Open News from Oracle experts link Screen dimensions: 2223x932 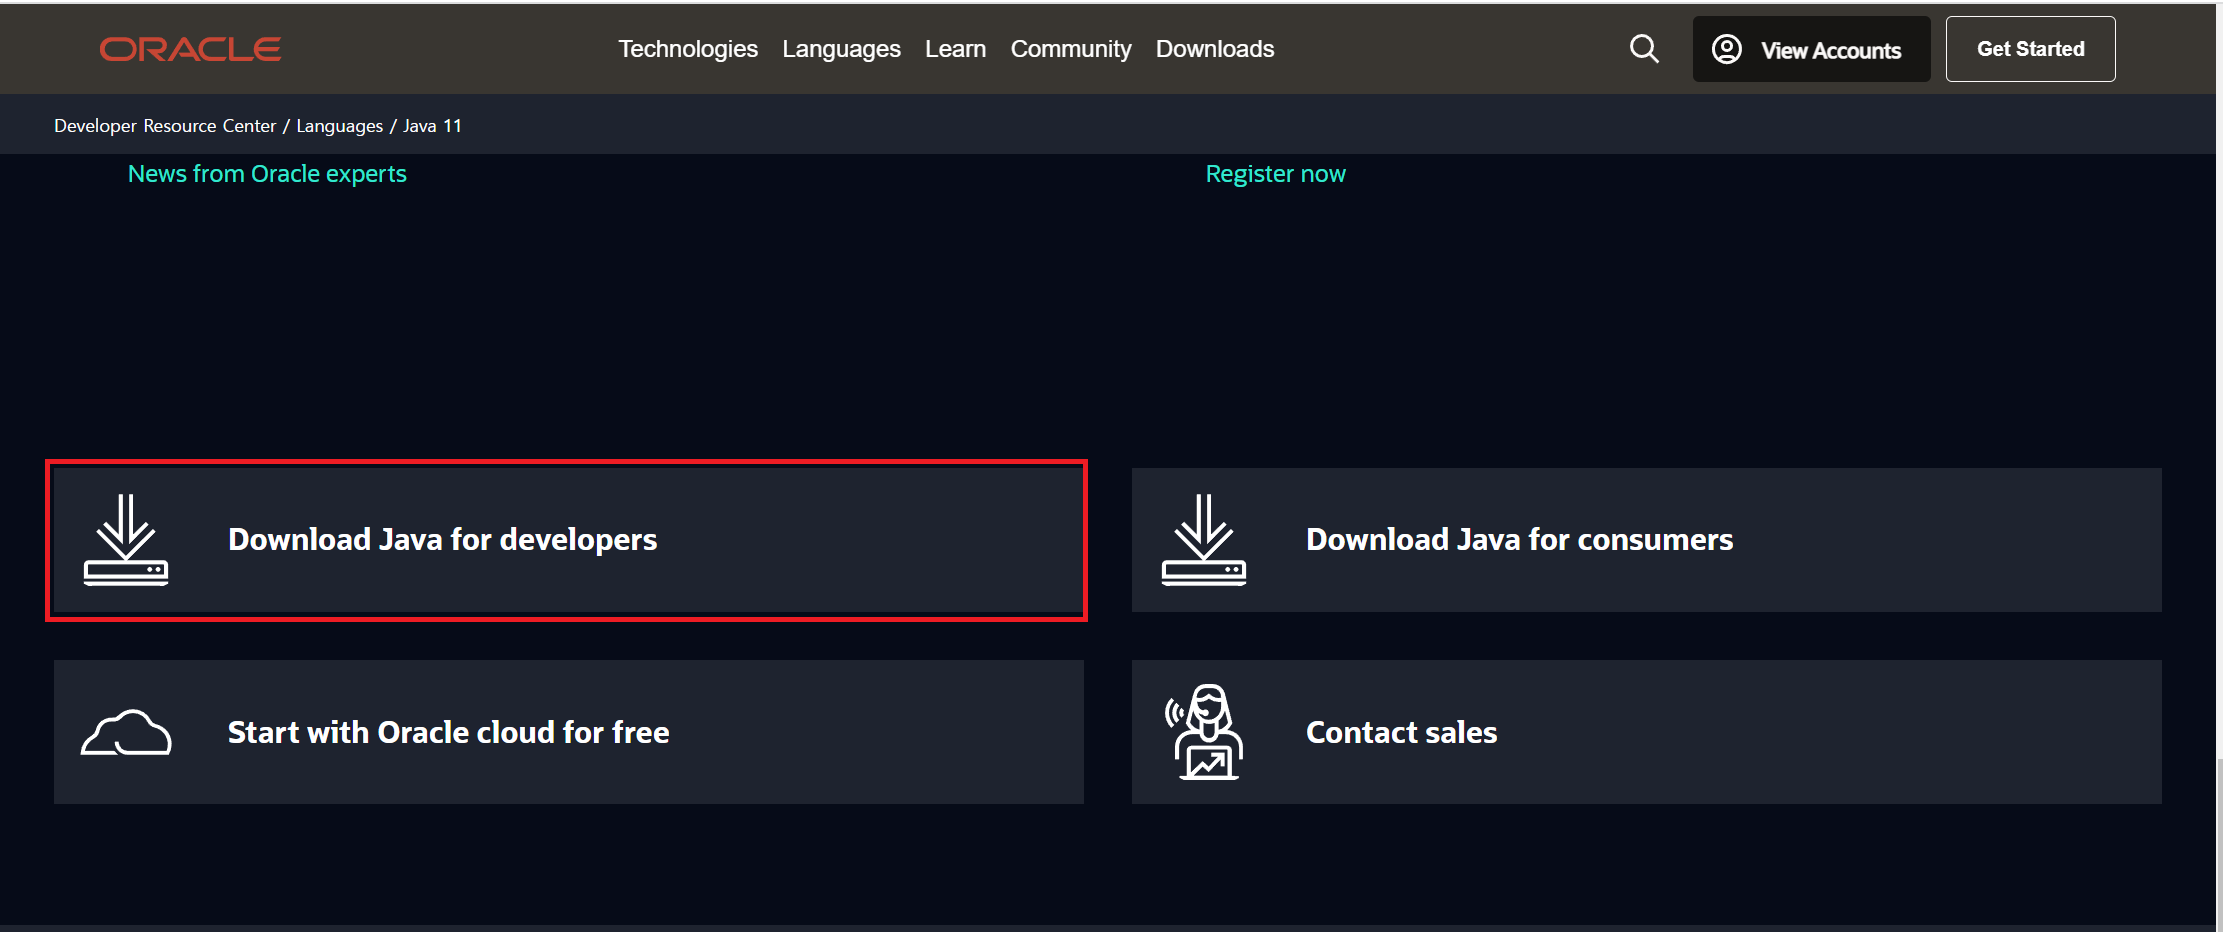[x=267, y=174]
